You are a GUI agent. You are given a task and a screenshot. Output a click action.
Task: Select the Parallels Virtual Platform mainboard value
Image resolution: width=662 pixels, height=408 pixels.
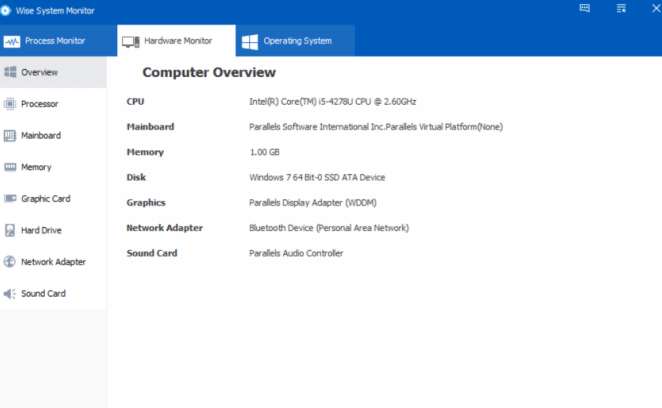[x=376, y=127]
